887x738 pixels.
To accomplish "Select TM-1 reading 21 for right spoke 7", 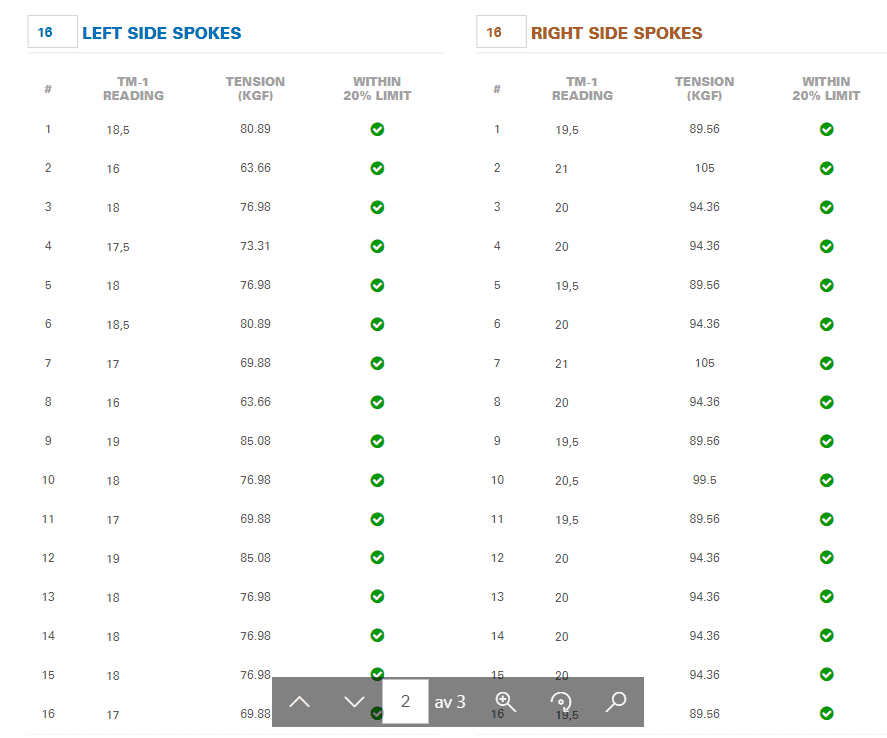I will [561, 364].
